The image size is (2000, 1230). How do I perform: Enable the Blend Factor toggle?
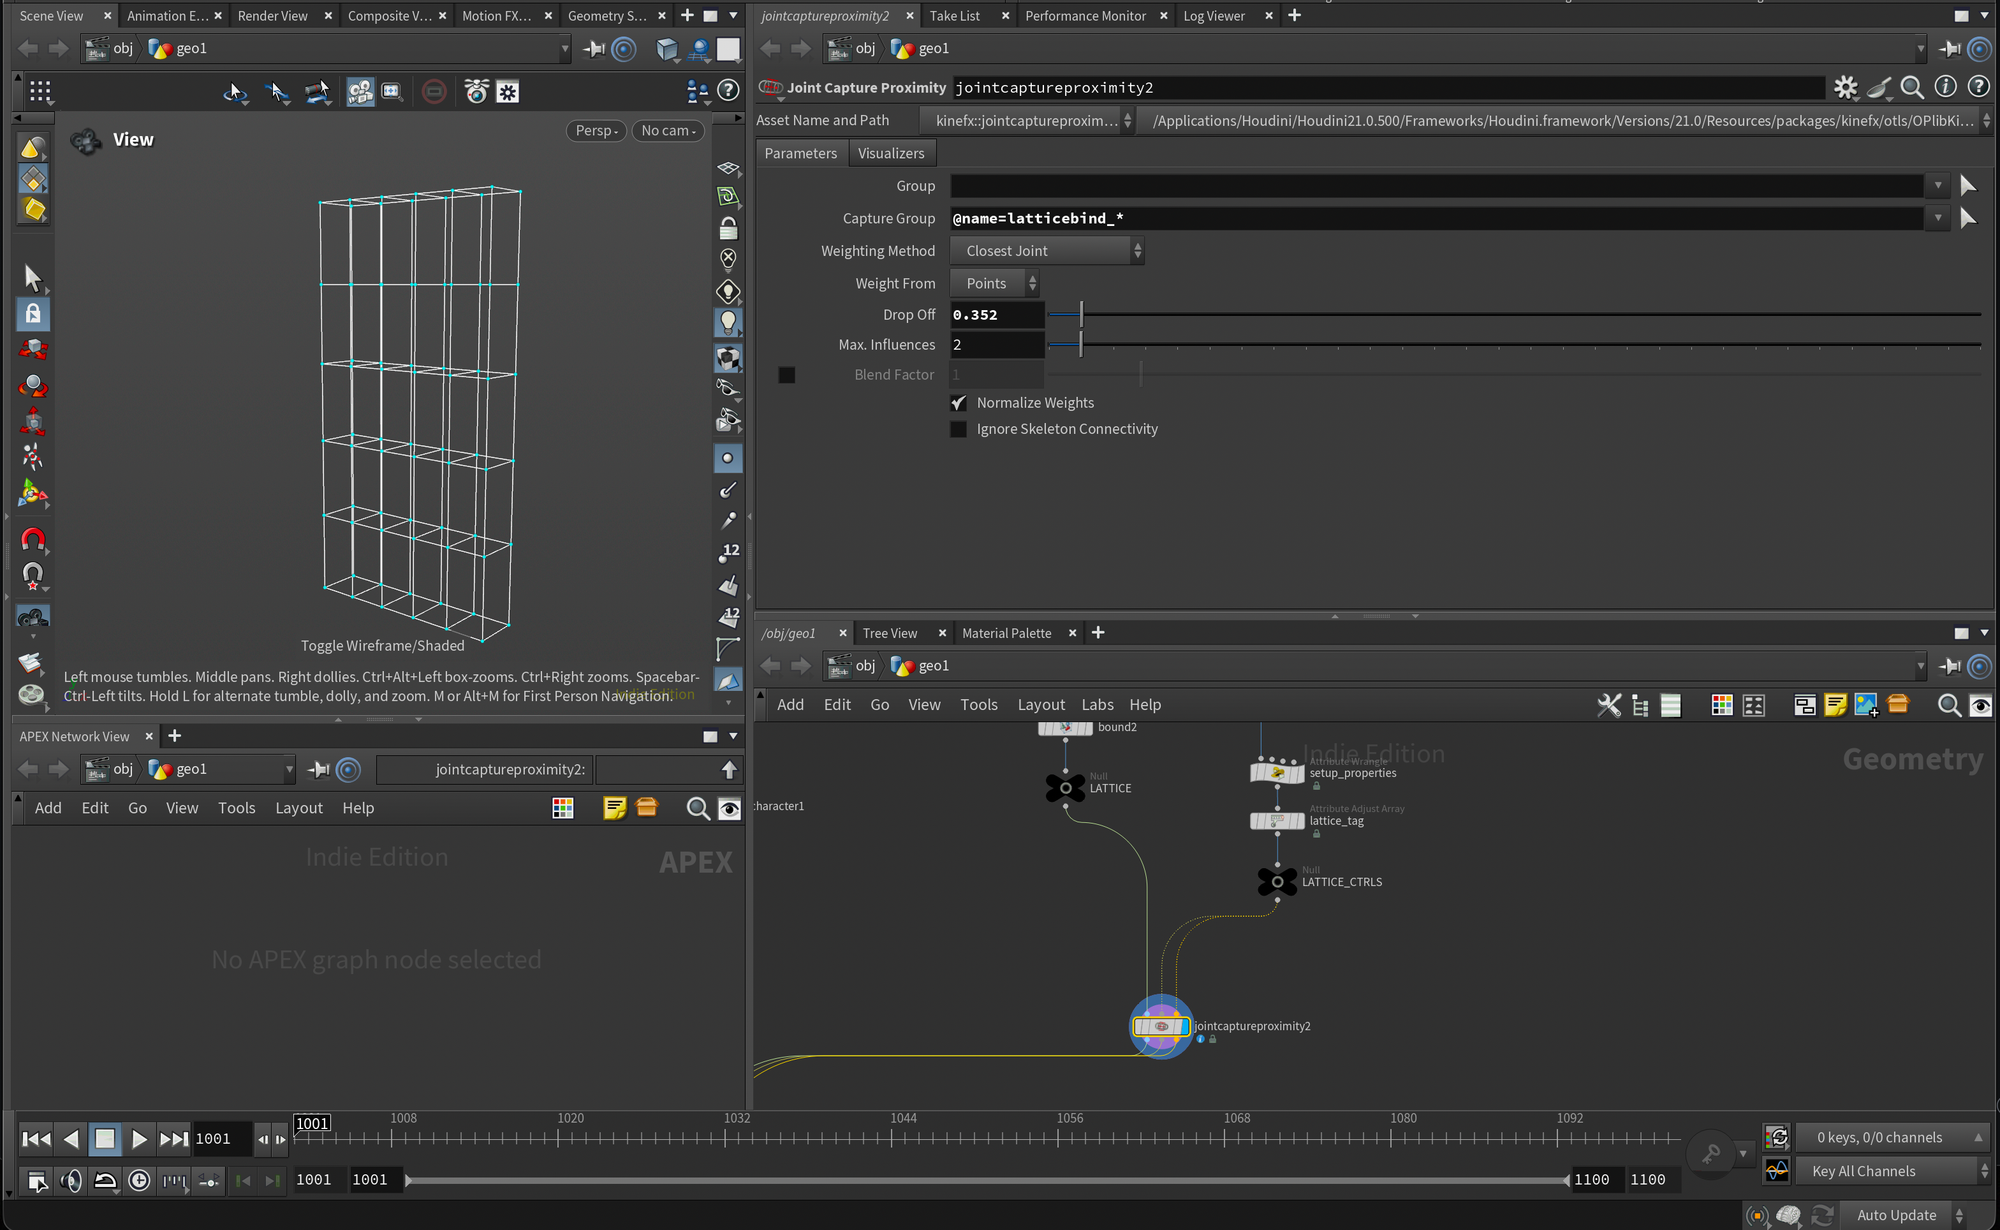click(x=787, y=375)
